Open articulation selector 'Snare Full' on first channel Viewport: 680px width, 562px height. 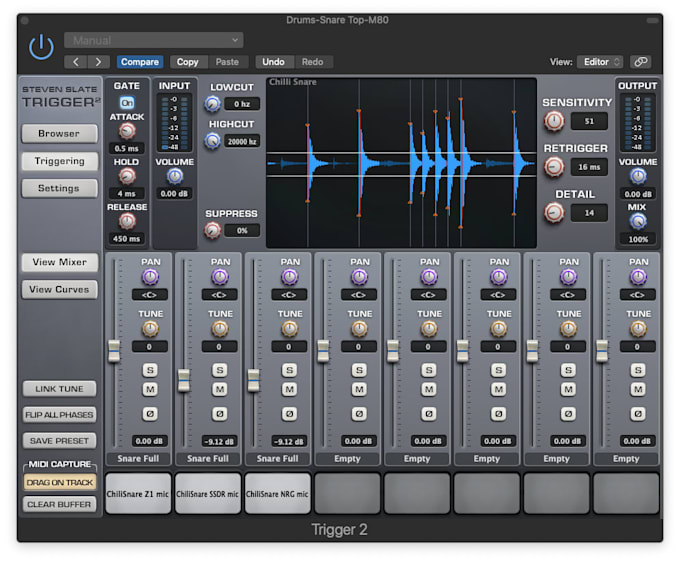coord(138,458)
